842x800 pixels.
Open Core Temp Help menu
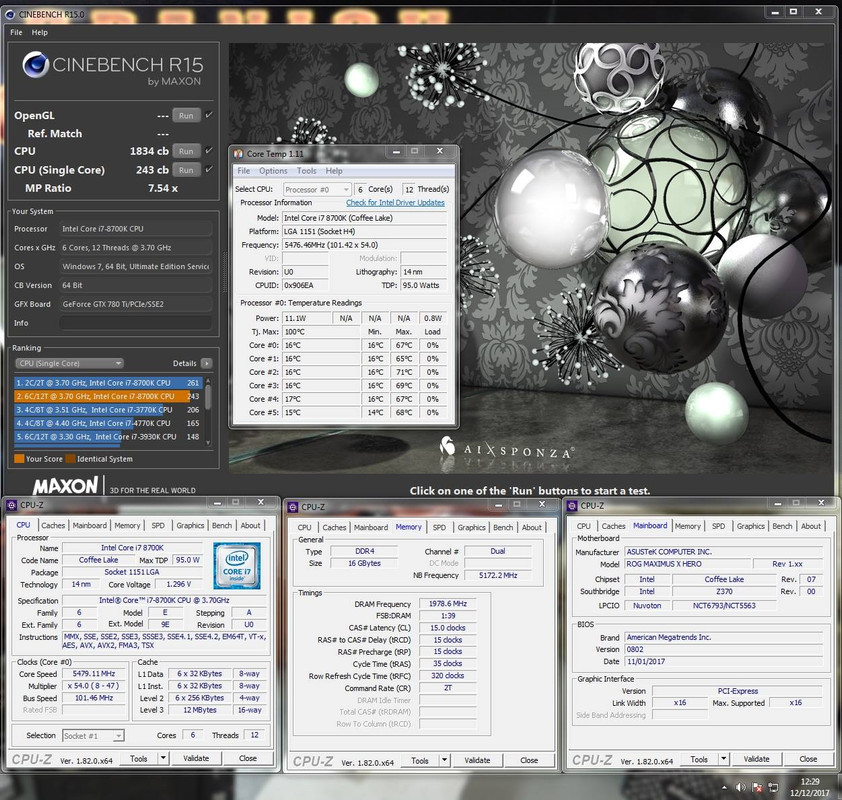click(x=333, y=171)
